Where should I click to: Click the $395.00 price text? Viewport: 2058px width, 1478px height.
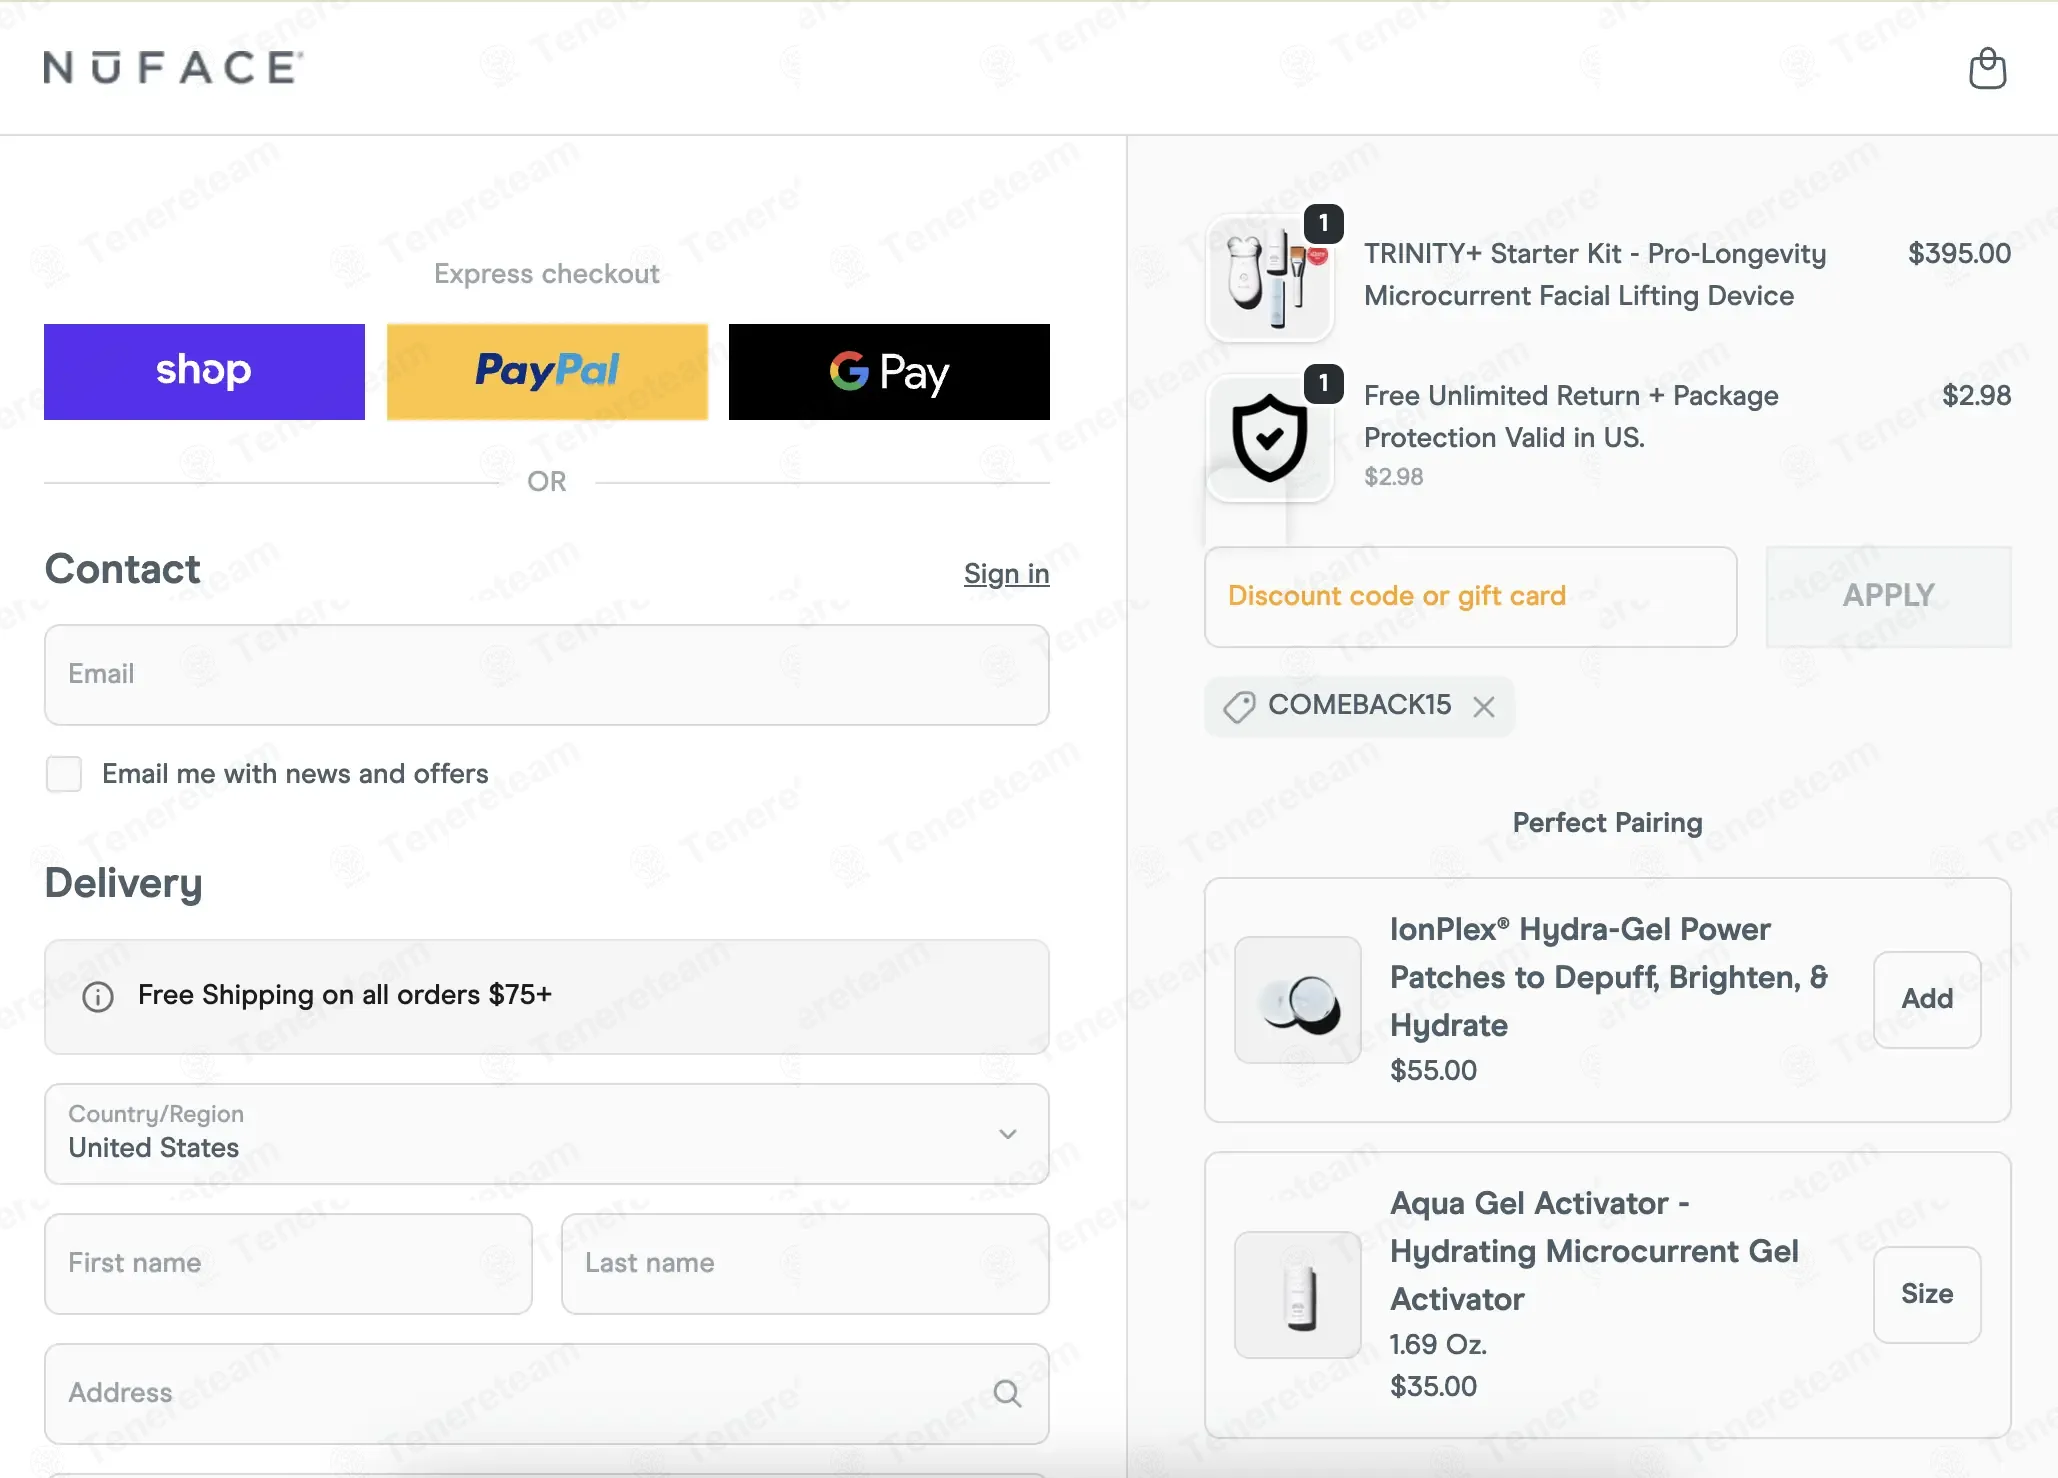tap(1959, 254)
